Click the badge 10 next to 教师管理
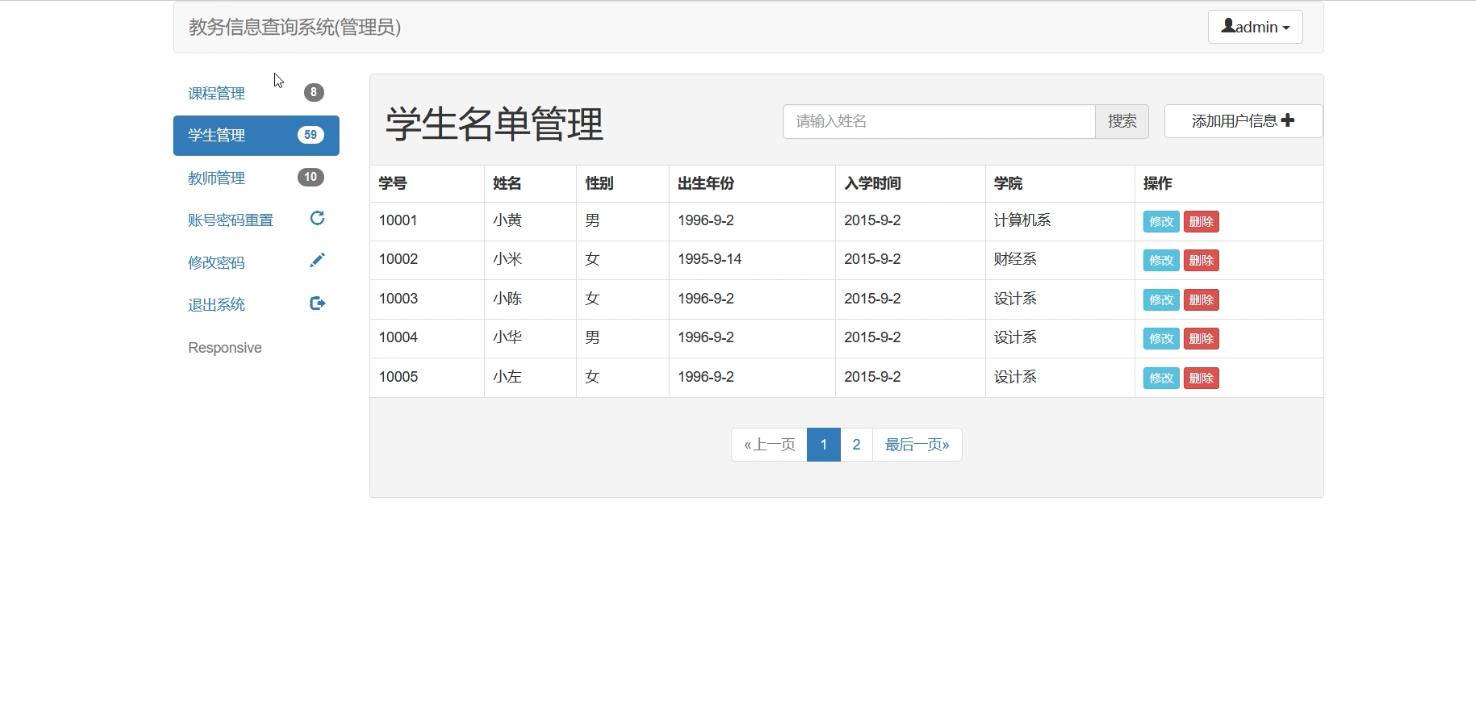 (310, 177)
